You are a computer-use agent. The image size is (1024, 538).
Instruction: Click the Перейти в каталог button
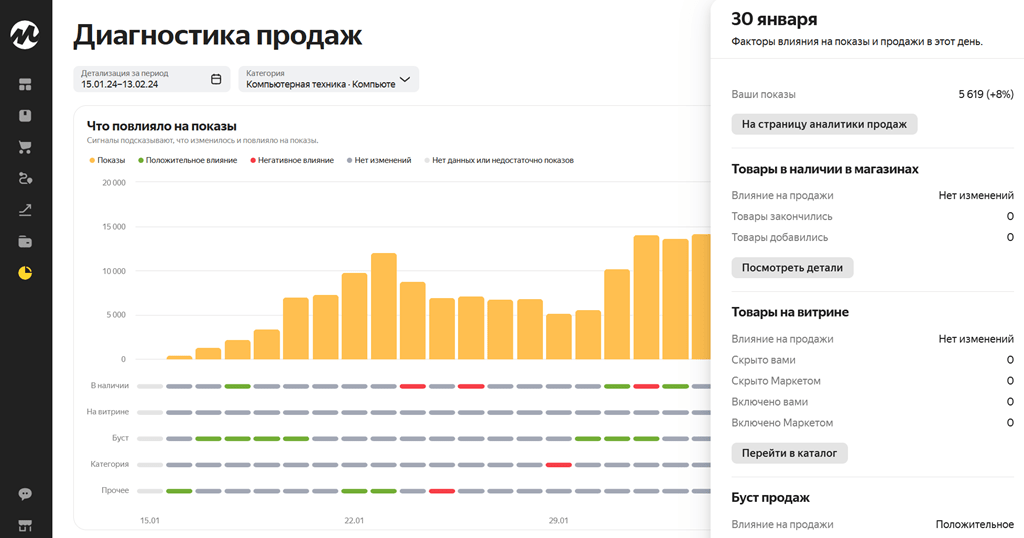click(x=790, y=453)
